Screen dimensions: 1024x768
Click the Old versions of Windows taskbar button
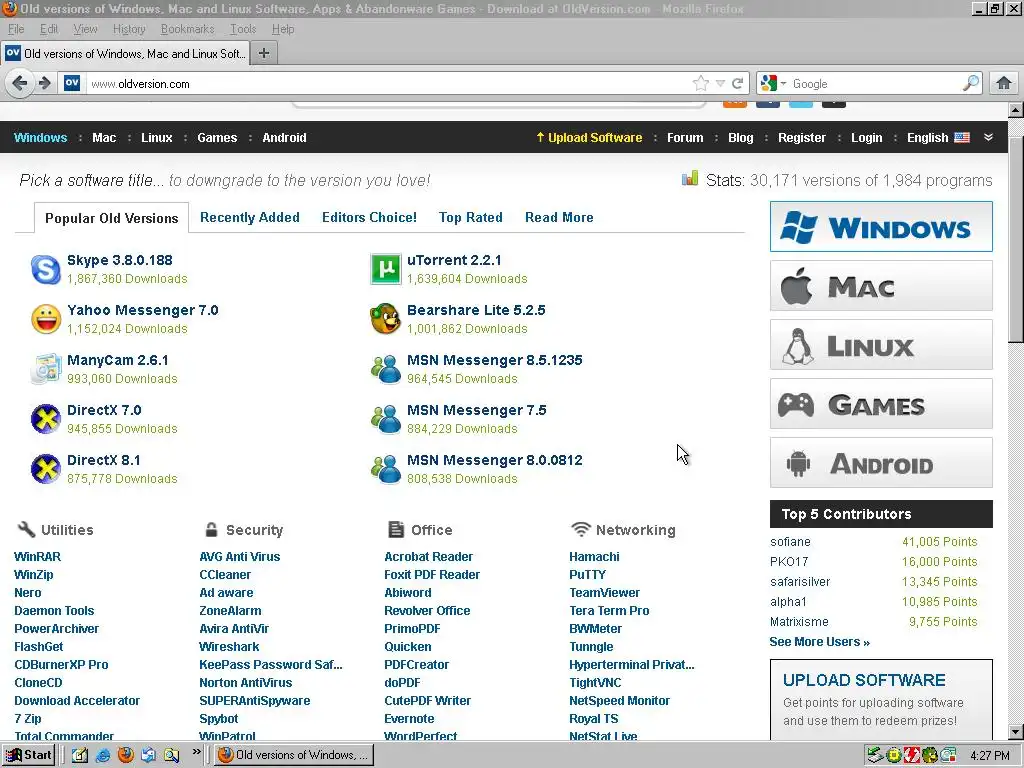tap(294, 755)
